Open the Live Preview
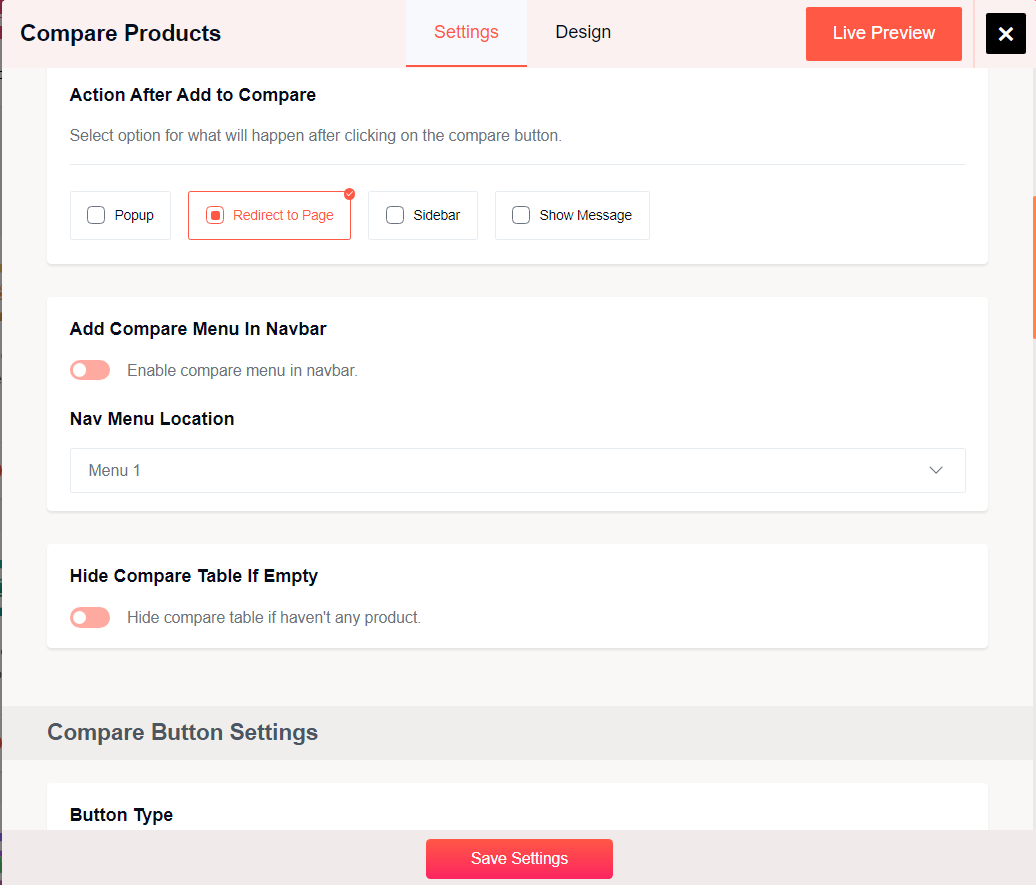This screenshot has width=1036, height=885. point(883,33)
